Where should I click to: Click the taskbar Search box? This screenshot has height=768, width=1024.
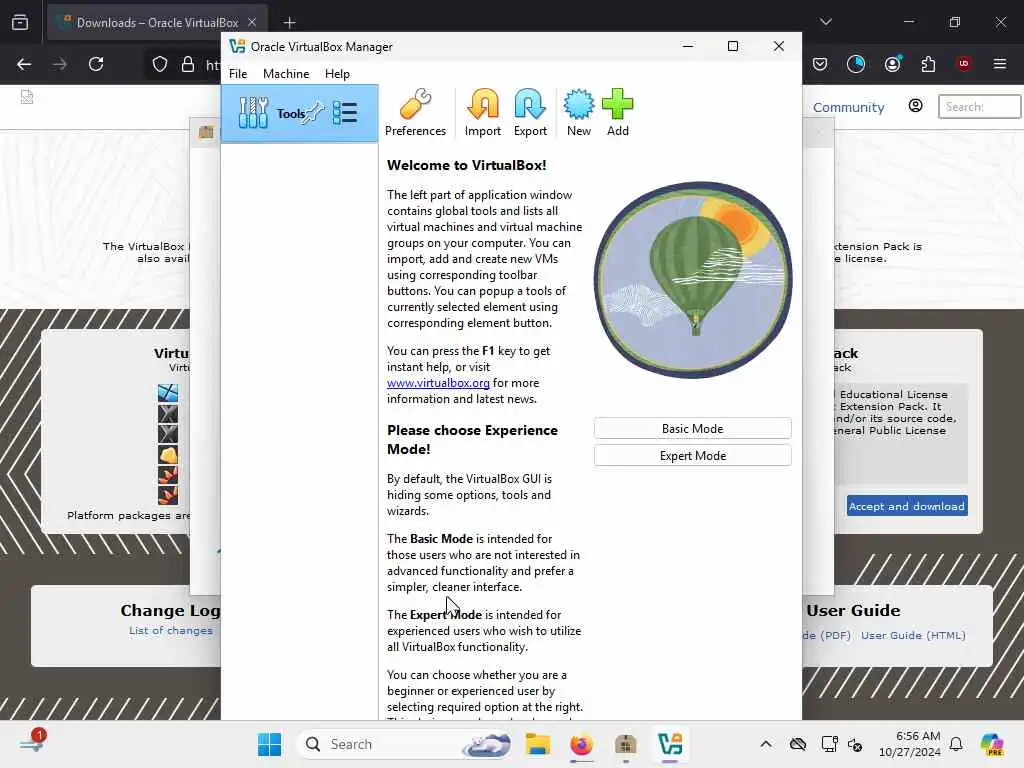pos(405,744)
